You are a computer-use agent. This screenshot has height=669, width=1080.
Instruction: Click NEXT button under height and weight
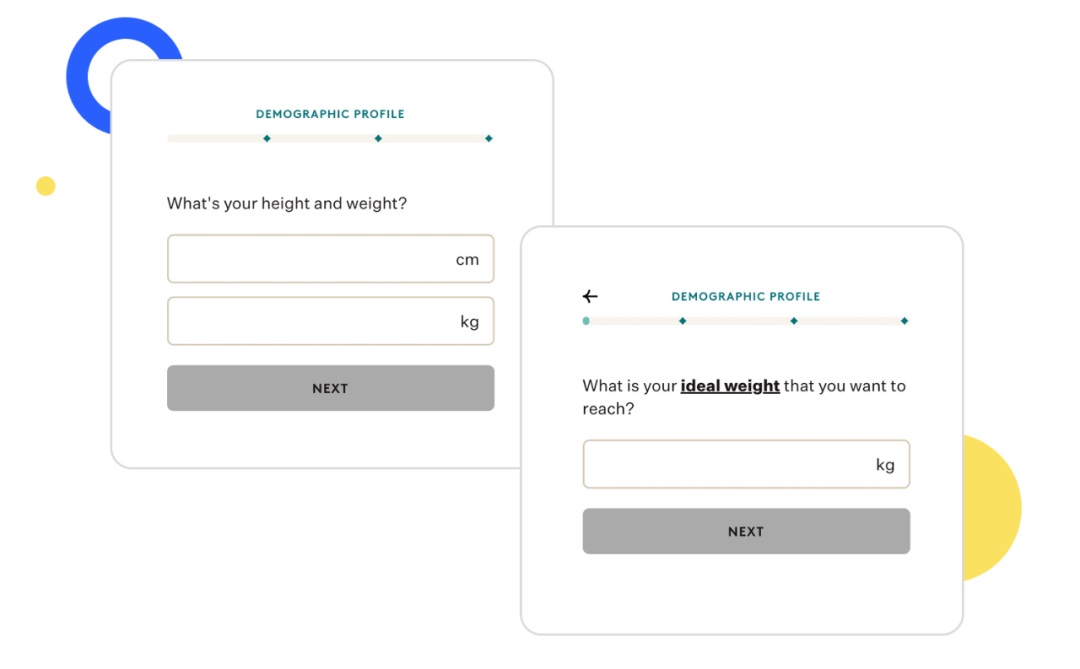coord(331,388)
